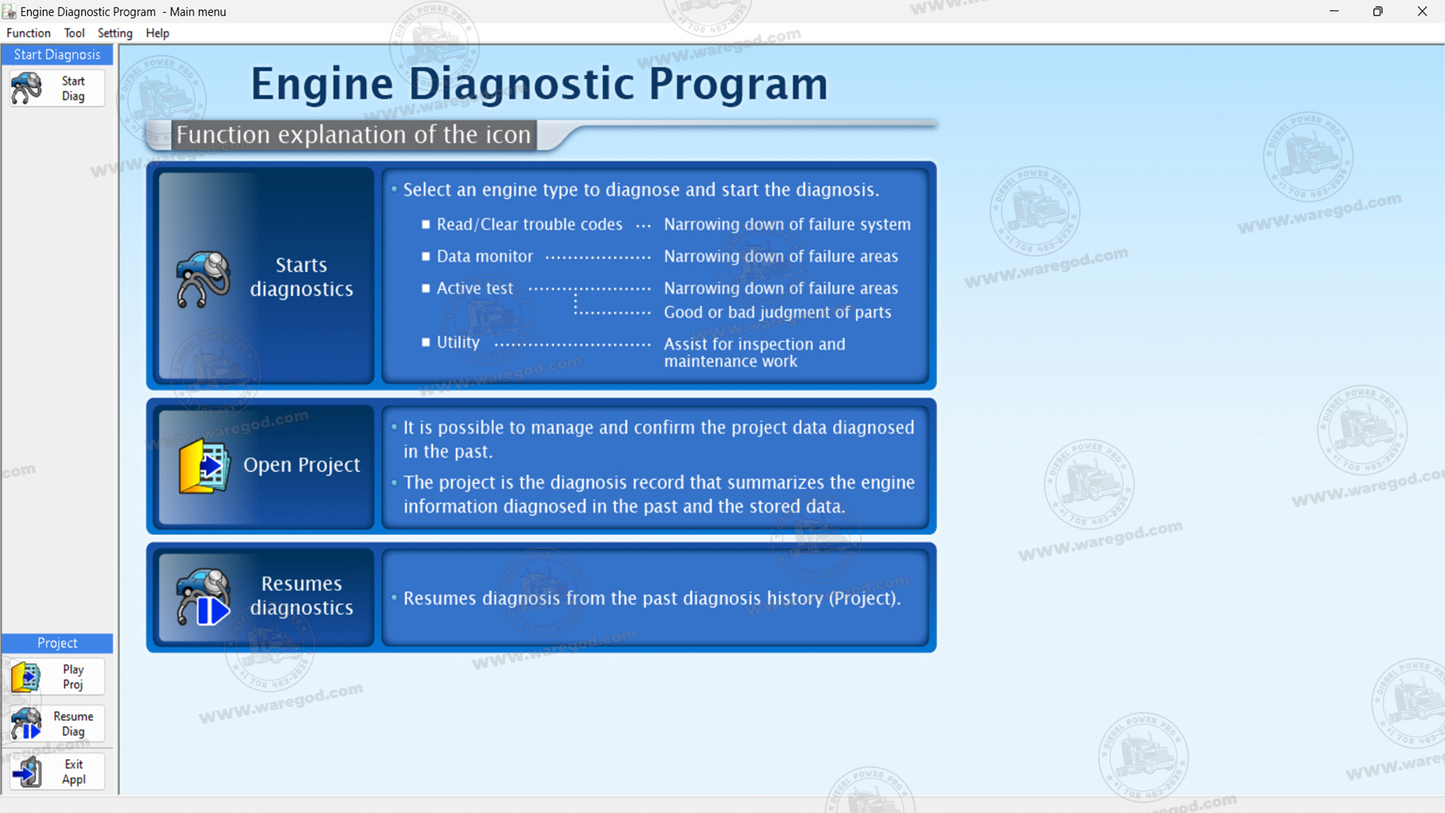Screen dimensions: 1445x813
Task: Open the Help menu
Action: click(x=157, y=33)
